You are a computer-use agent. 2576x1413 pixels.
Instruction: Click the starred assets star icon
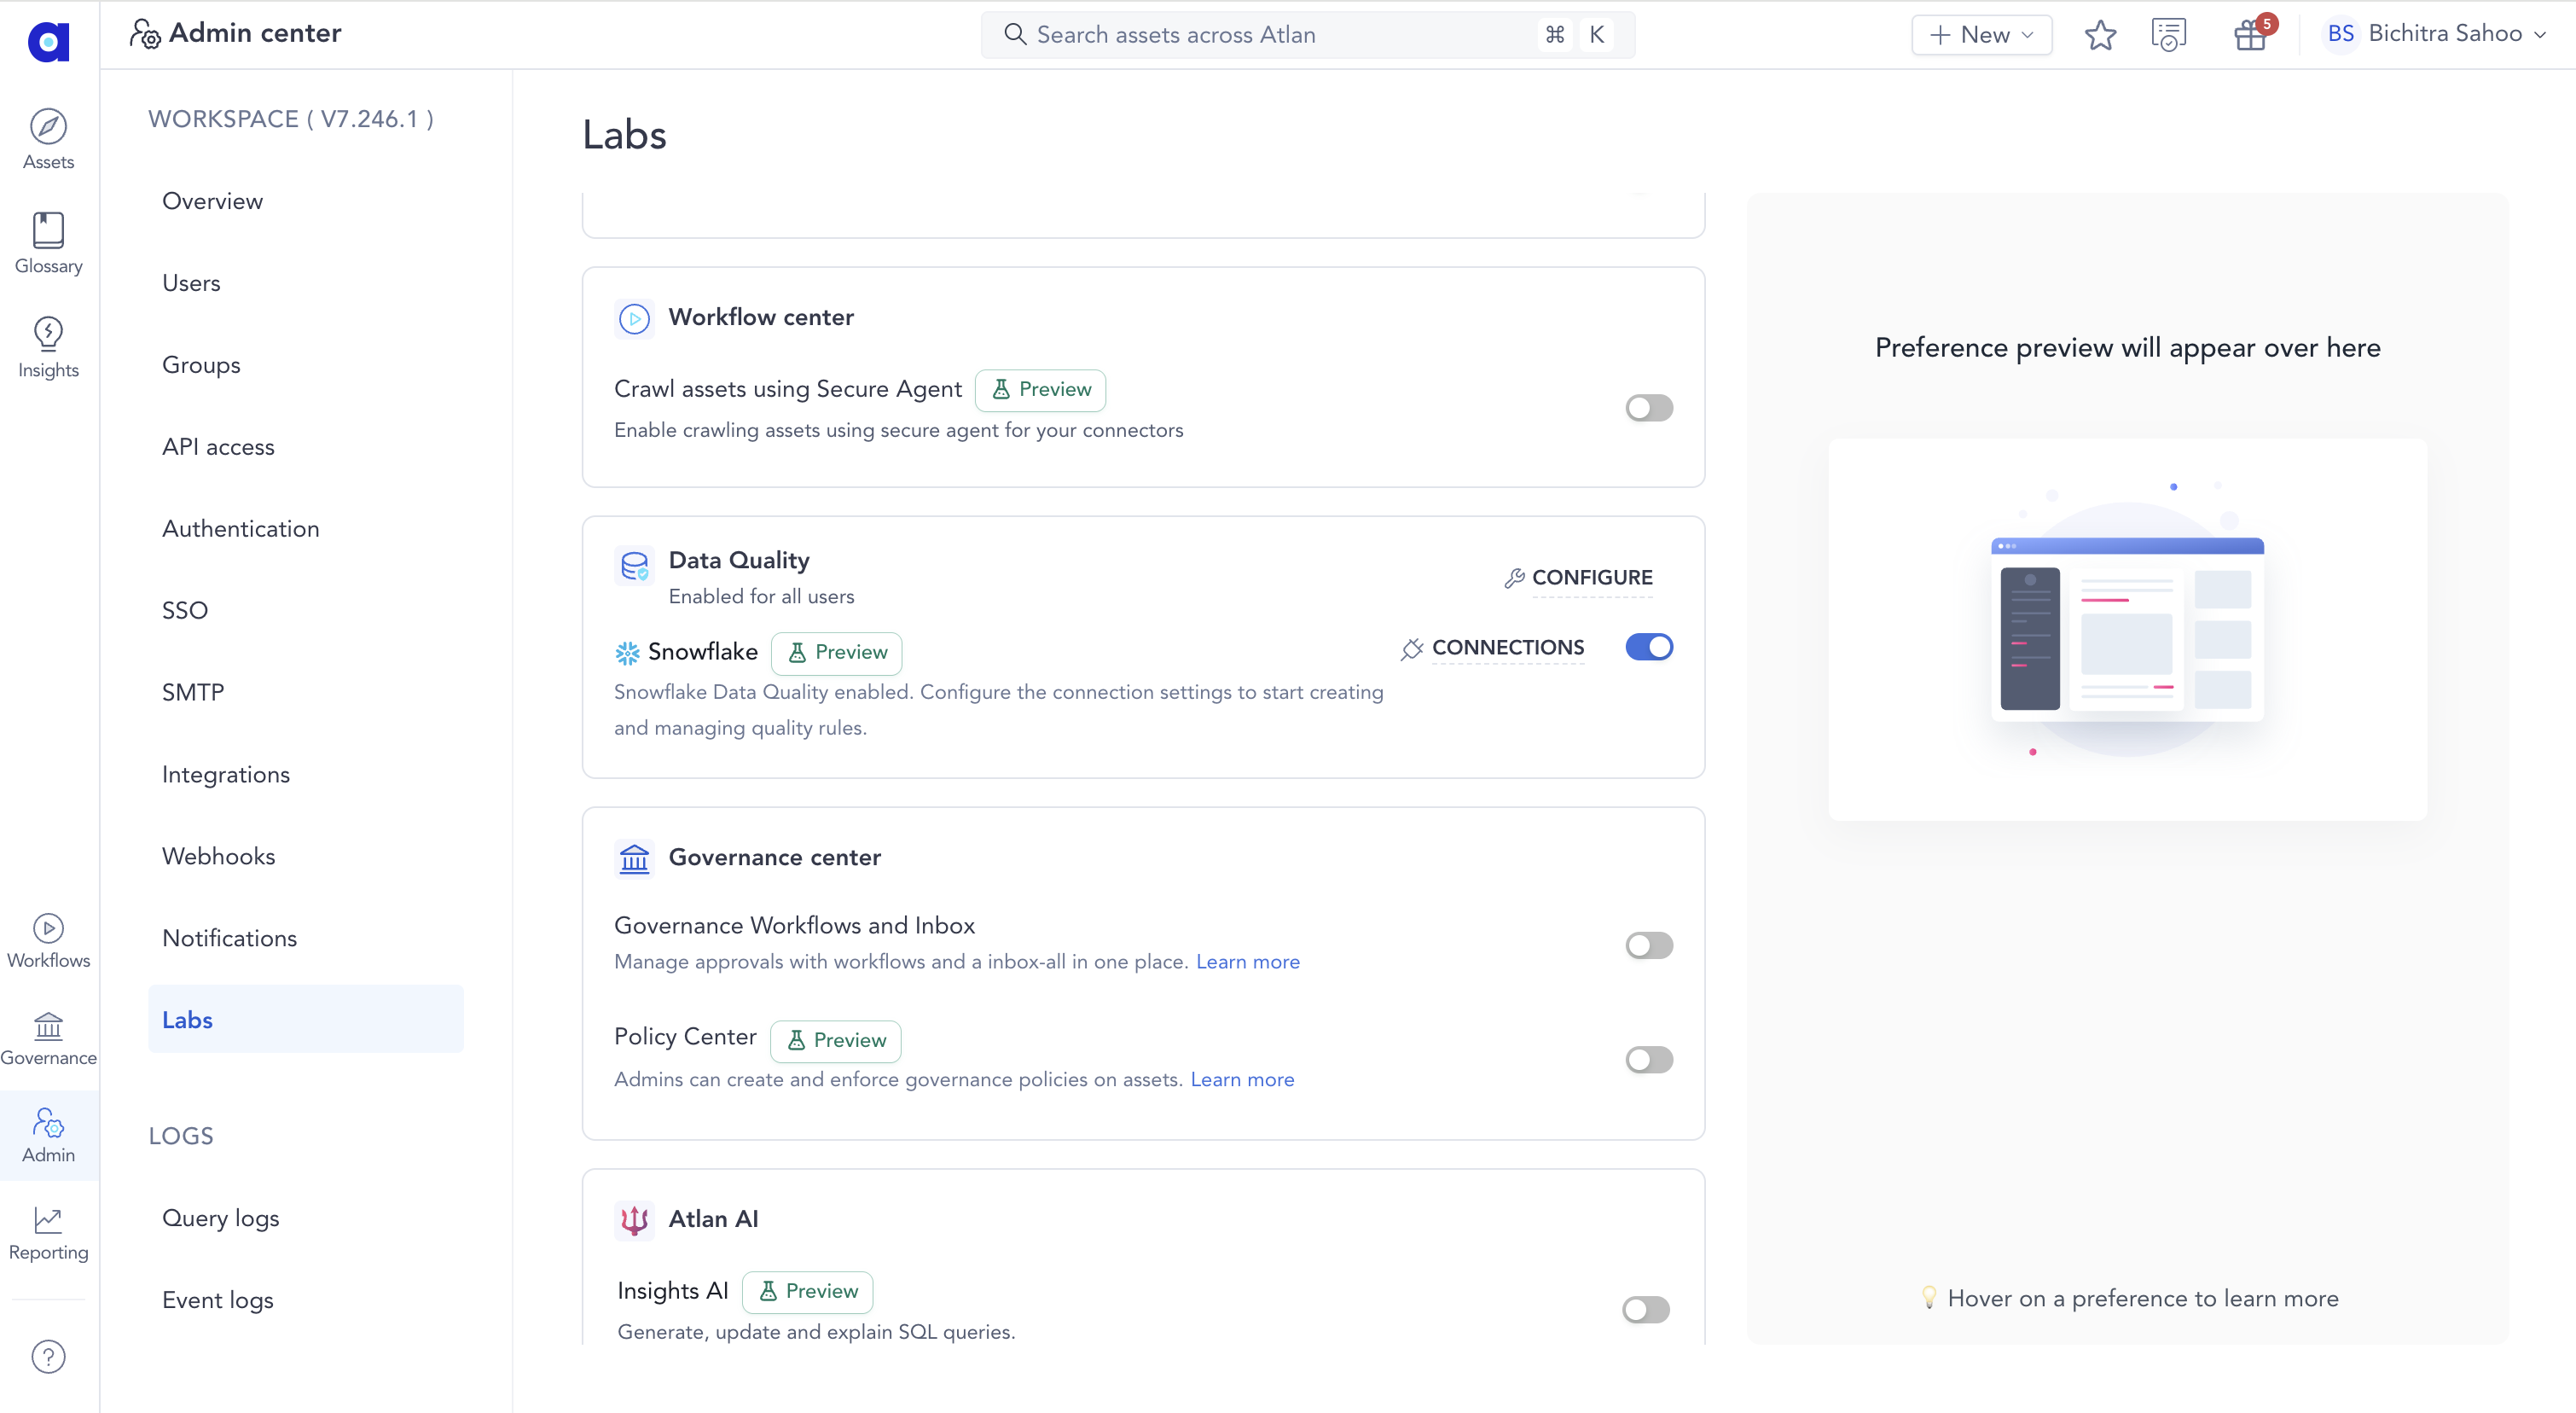coord(2100,35)
